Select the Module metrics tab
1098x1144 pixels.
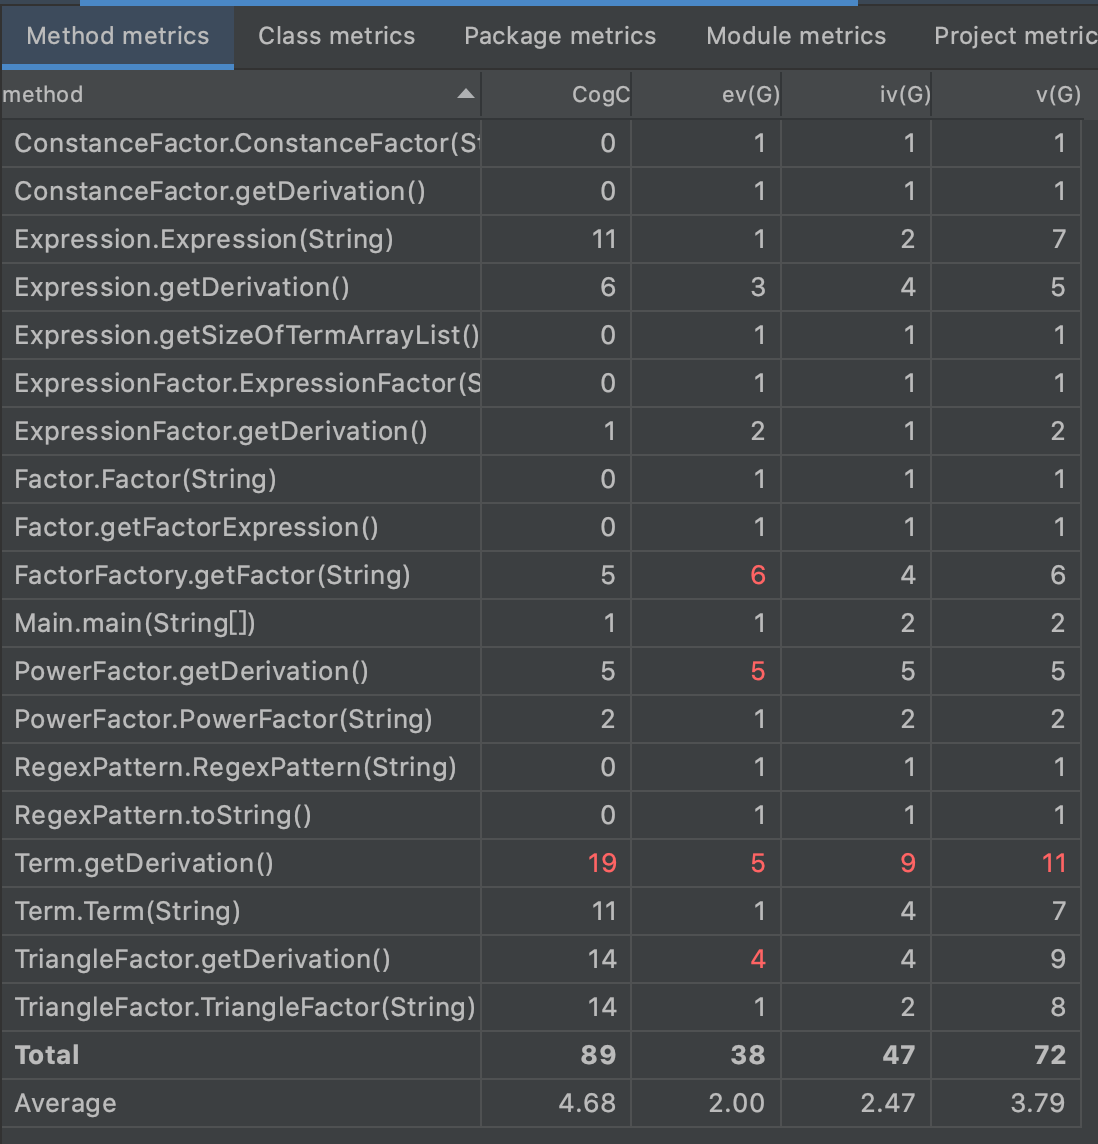point(796,36)
